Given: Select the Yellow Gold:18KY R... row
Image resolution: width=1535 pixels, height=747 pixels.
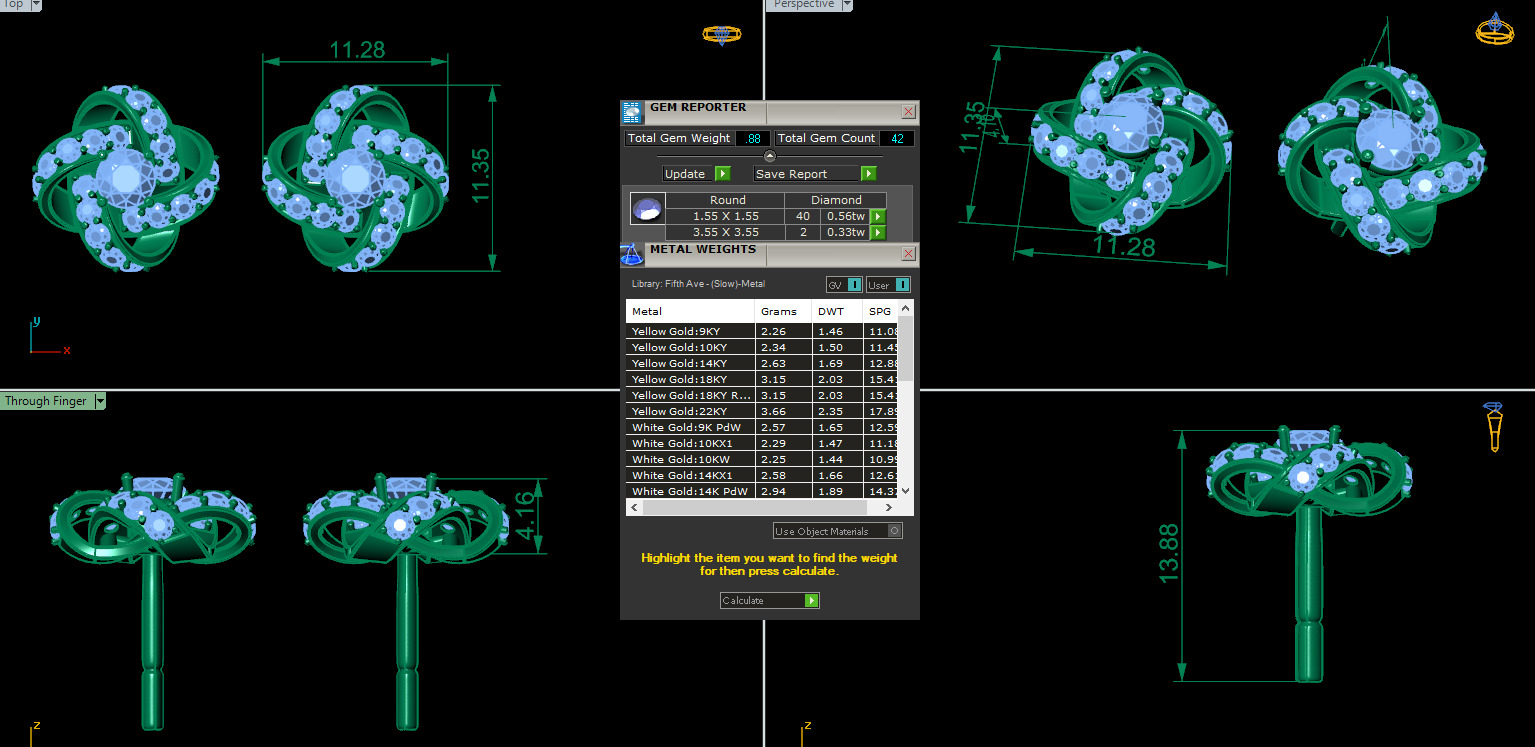Looking at the screenshot, I should point(762,395).
